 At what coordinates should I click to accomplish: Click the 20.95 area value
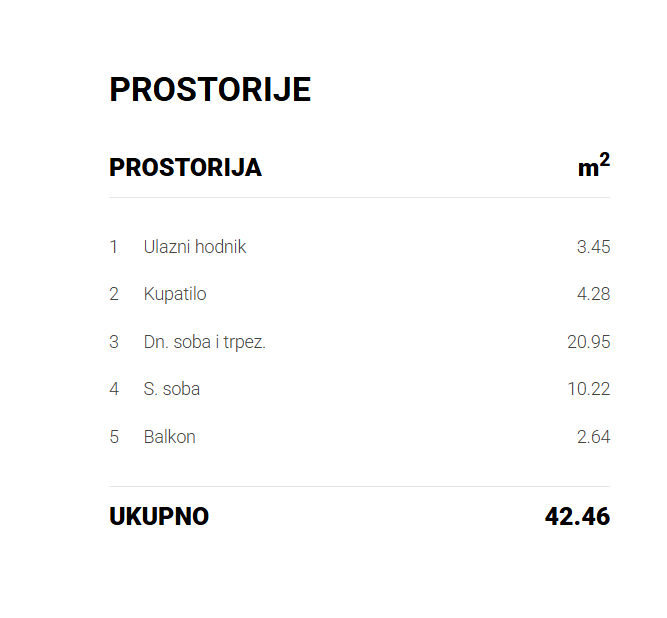(589, 342)
